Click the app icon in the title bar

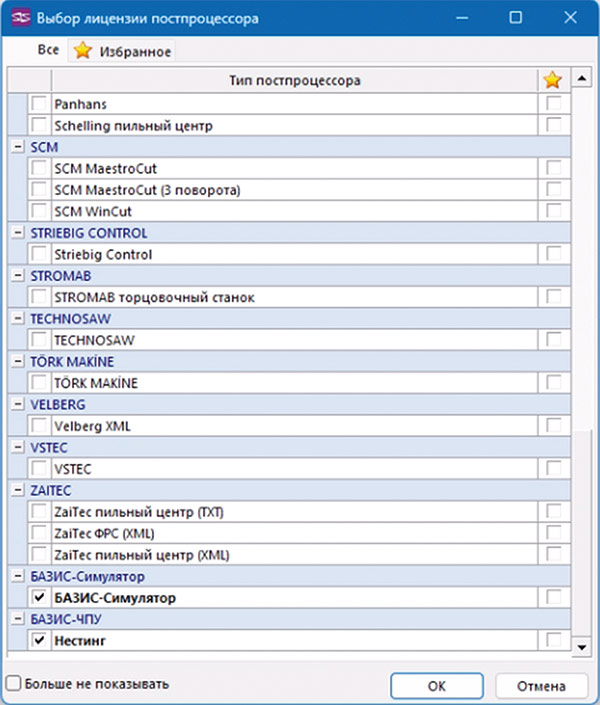coord(19,18)
